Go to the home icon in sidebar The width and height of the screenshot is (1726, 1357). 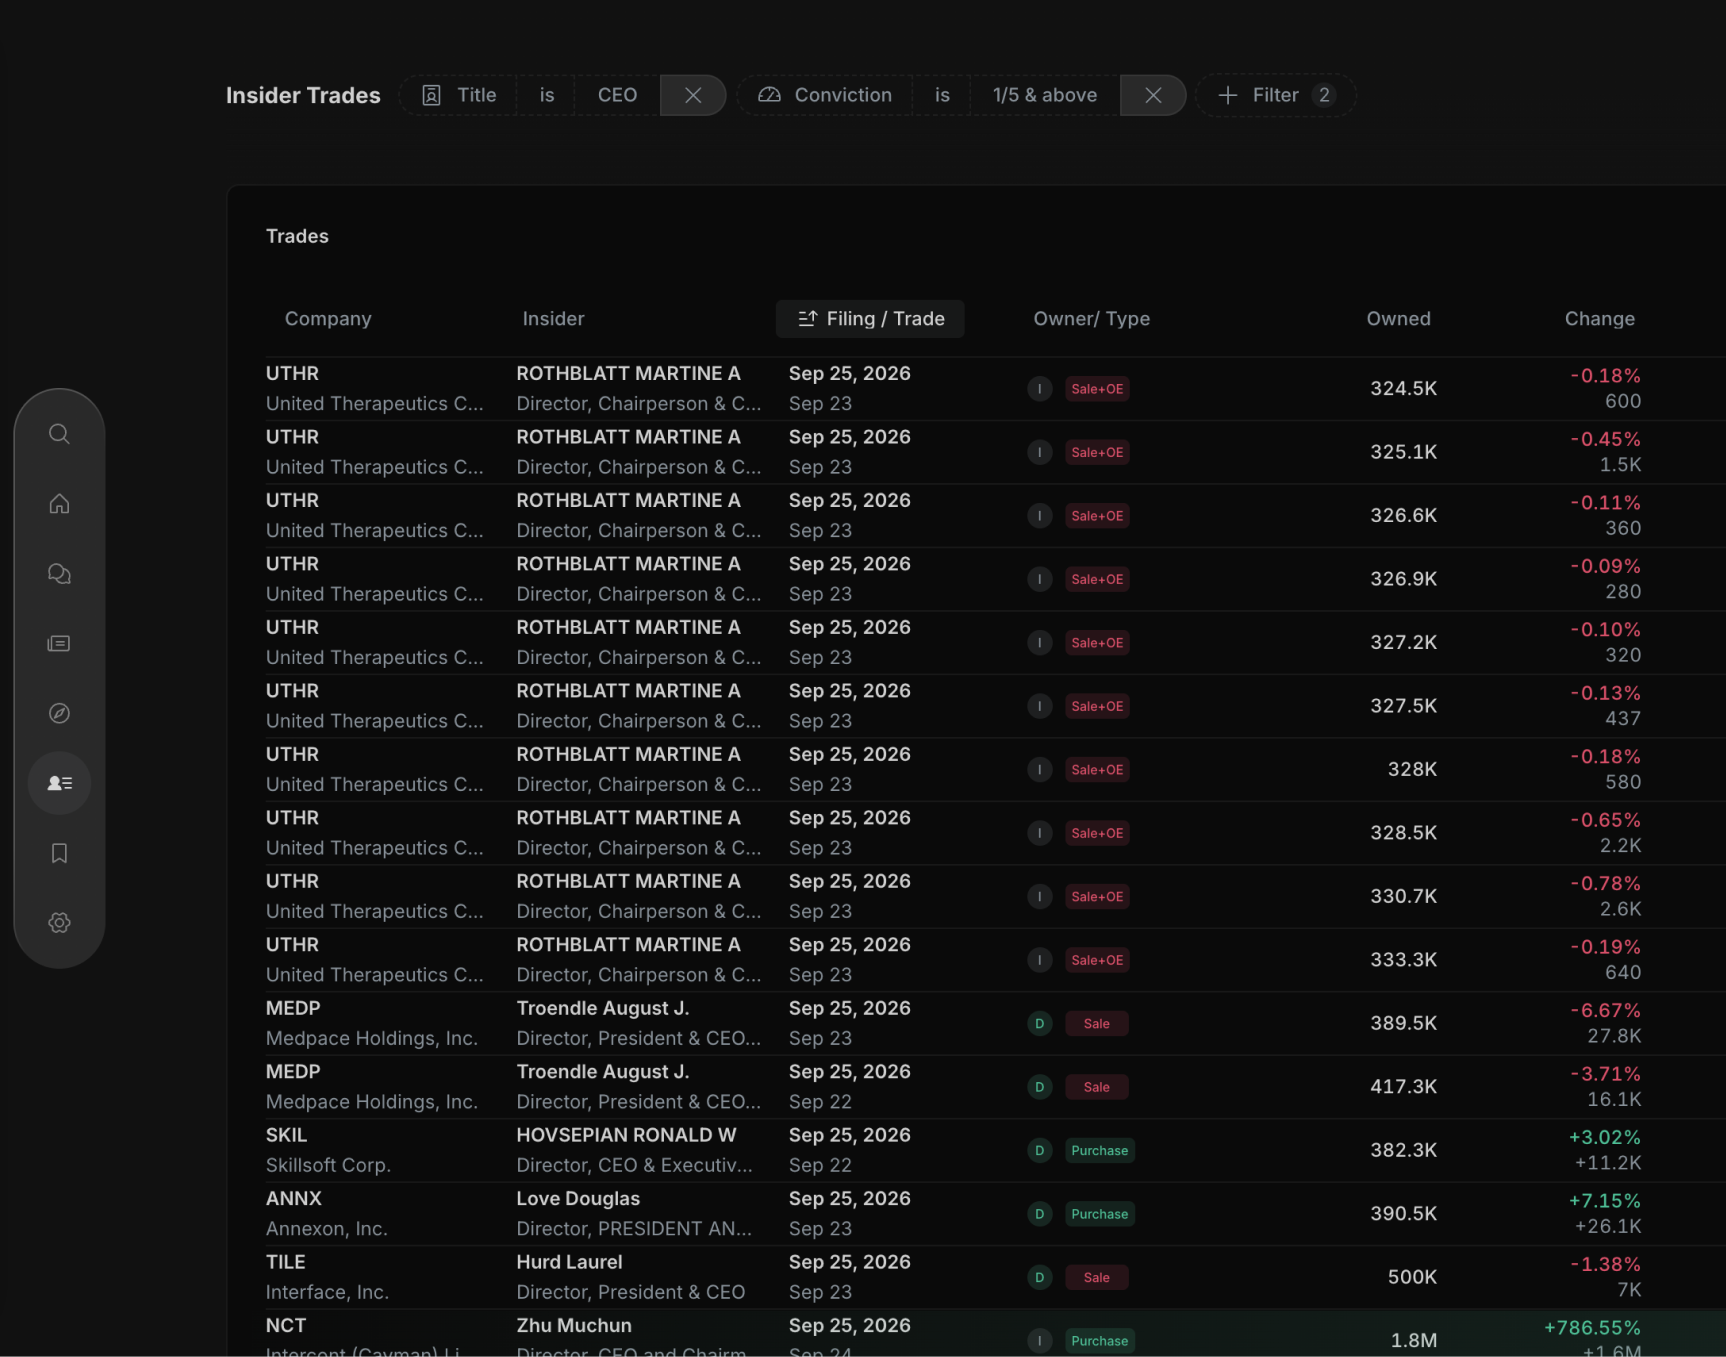click(59, 503)
